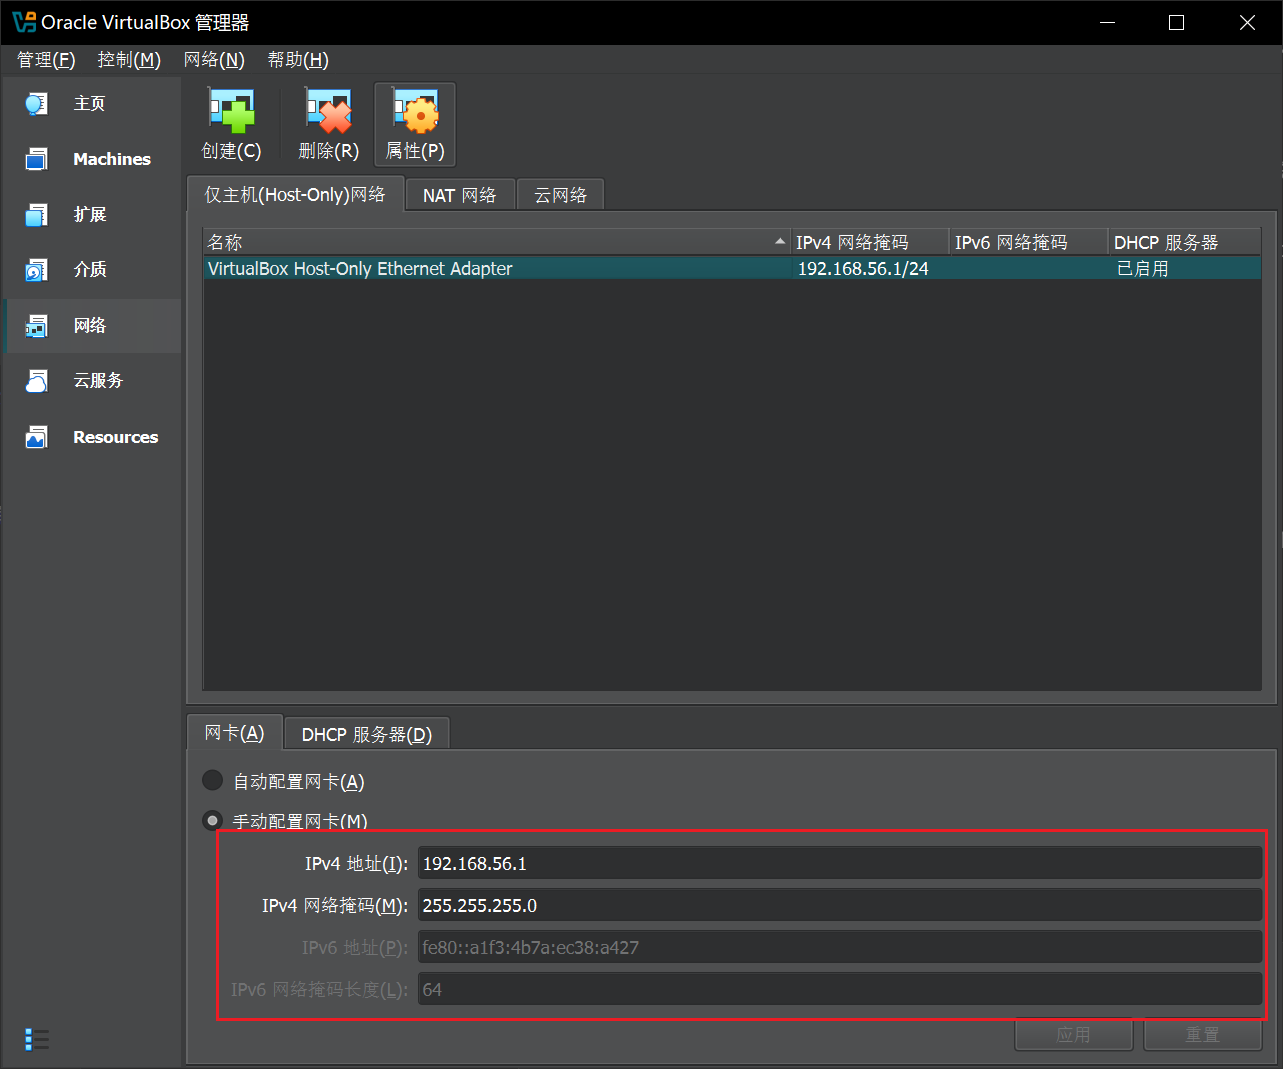Open the 云服务 cloud services sidebar item
The height and width of the screenshot is (1069, 1283).
click(x=92, y=381)
